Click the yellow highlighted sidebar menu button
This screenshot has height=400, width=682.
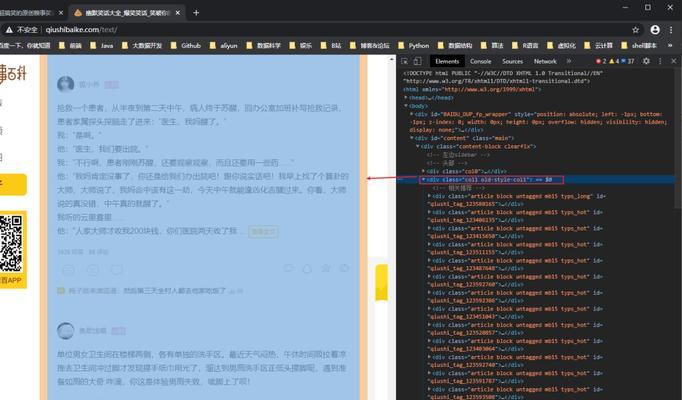click(x=13, y=184)
